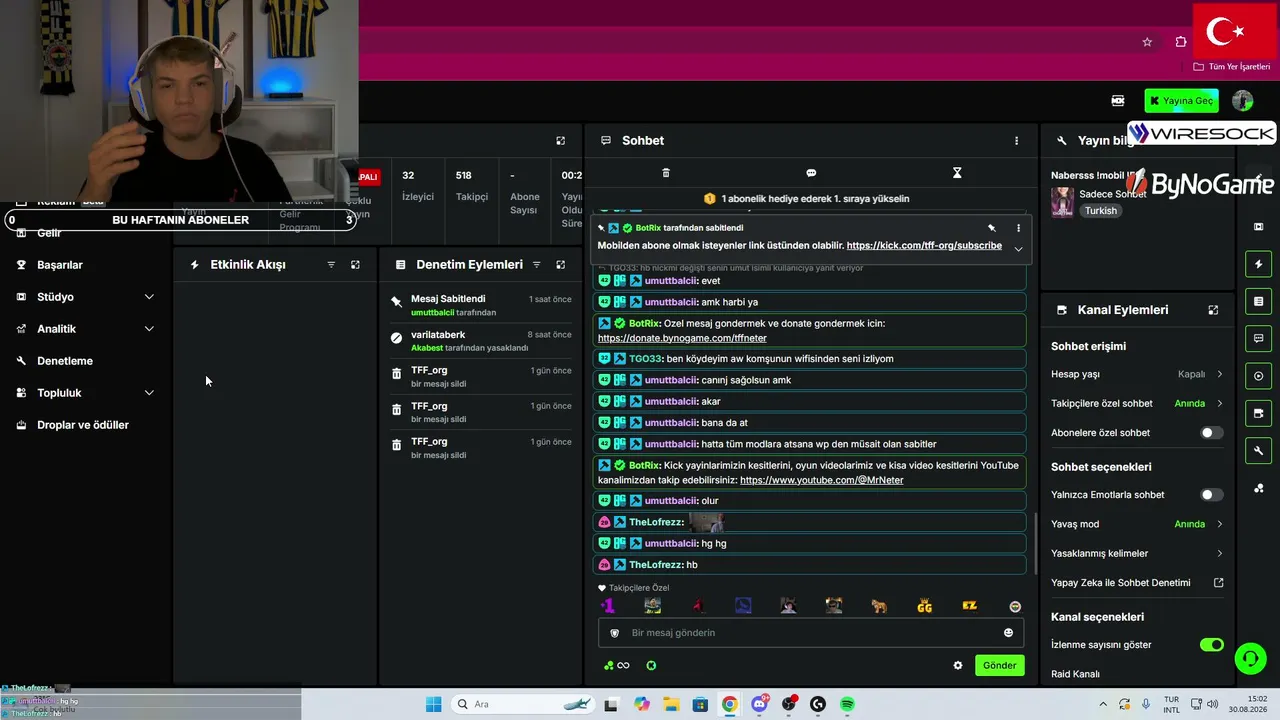Open support headset chat bubble

[x=1250, y=658]
